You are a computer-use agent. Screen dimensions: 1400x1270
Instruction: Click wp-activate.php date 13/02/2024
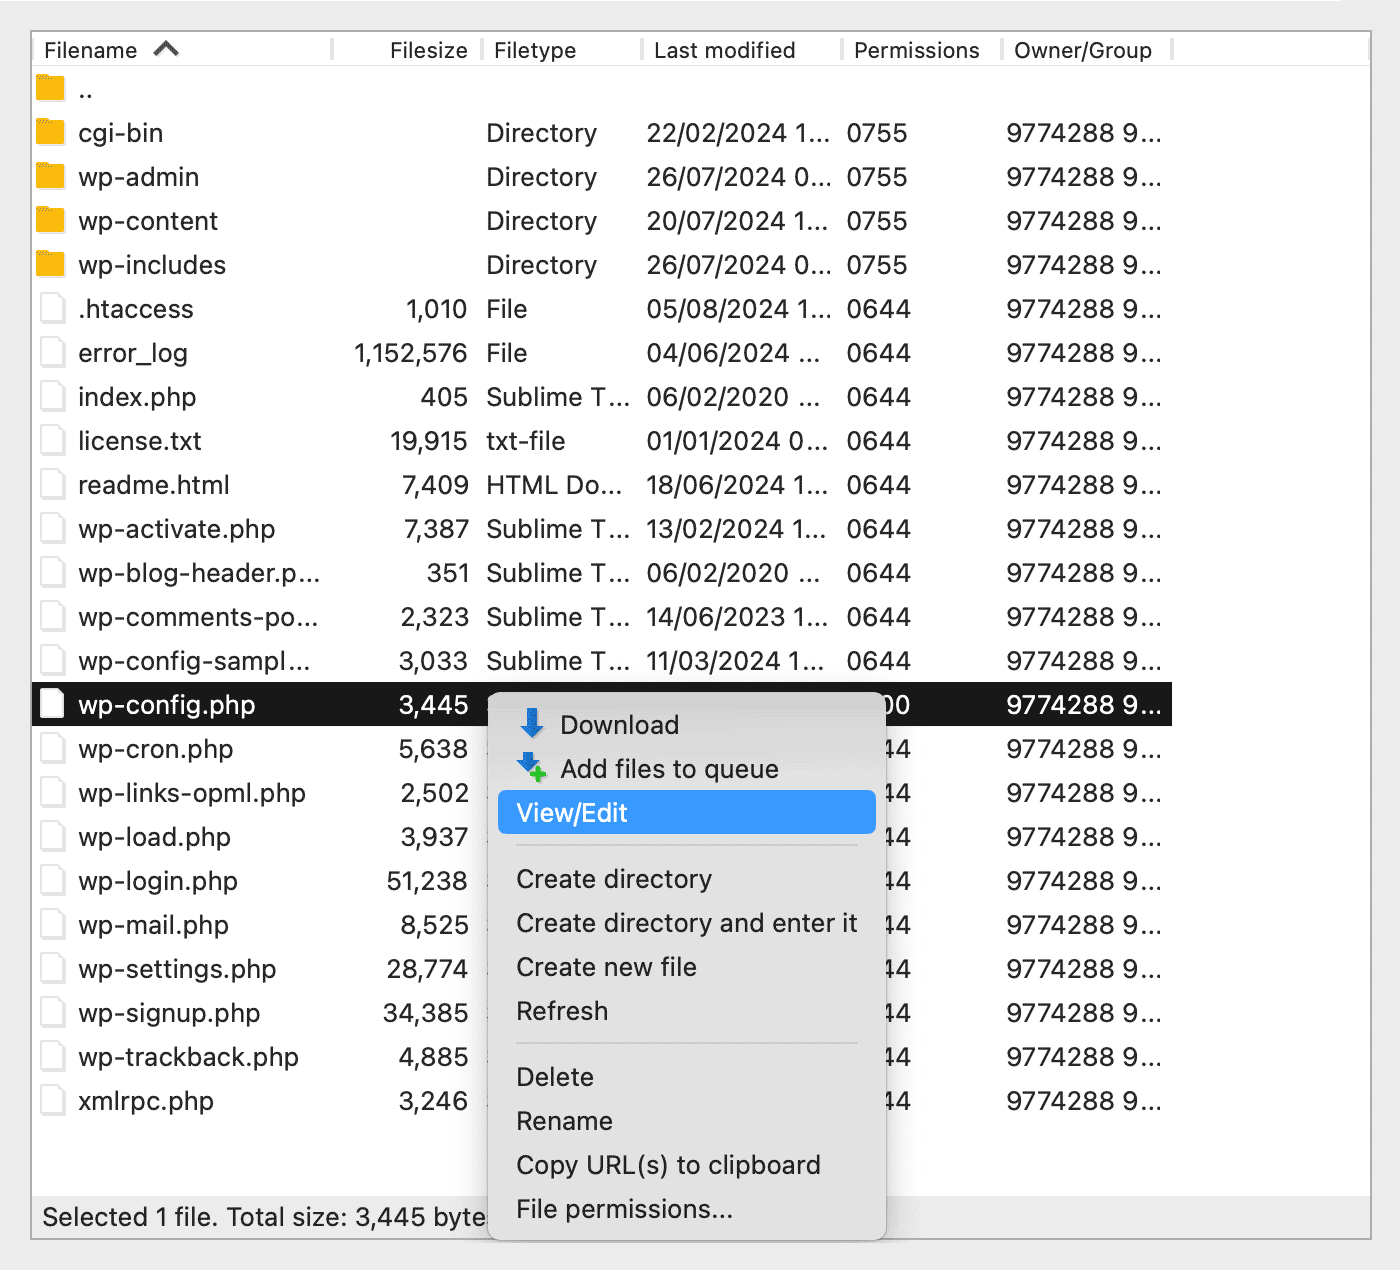pyautogui.click(x=737, y=529)
